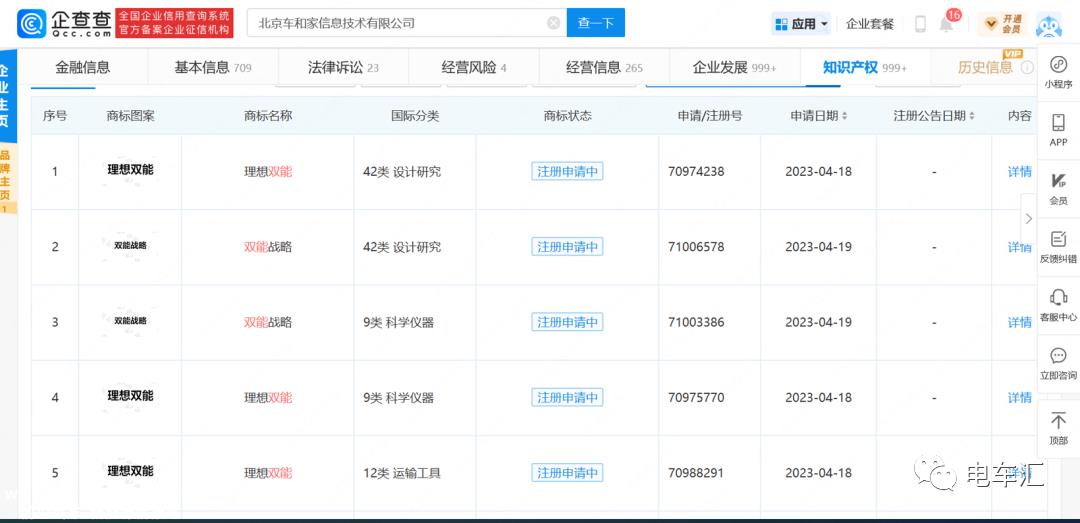The height and width of the screenshot is (523, 1080).
Task: Click 注册申请中 status in row 1
Action: point(567,172)
